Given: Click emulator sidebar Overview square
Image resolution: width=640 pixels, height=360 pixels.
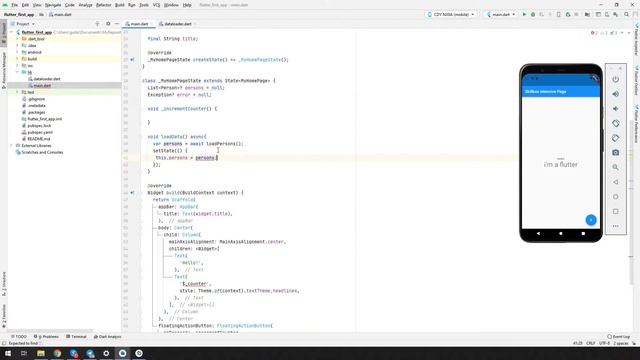Looking at the screenshot, I should (x=616, y=211).
